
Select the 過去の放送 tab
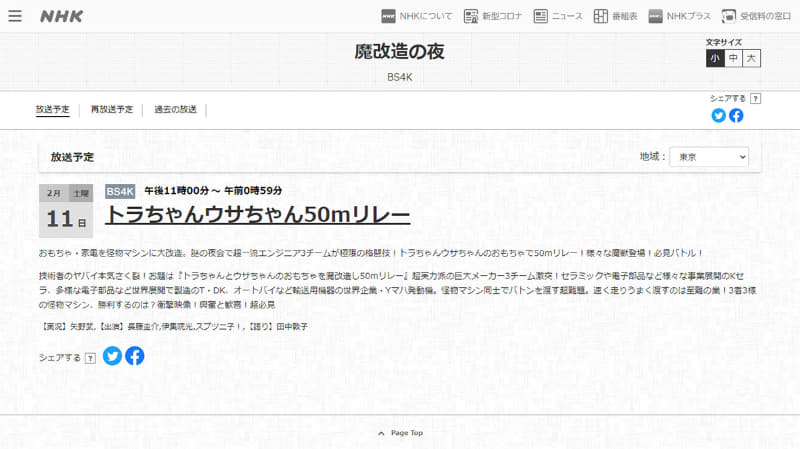[176, 109]
